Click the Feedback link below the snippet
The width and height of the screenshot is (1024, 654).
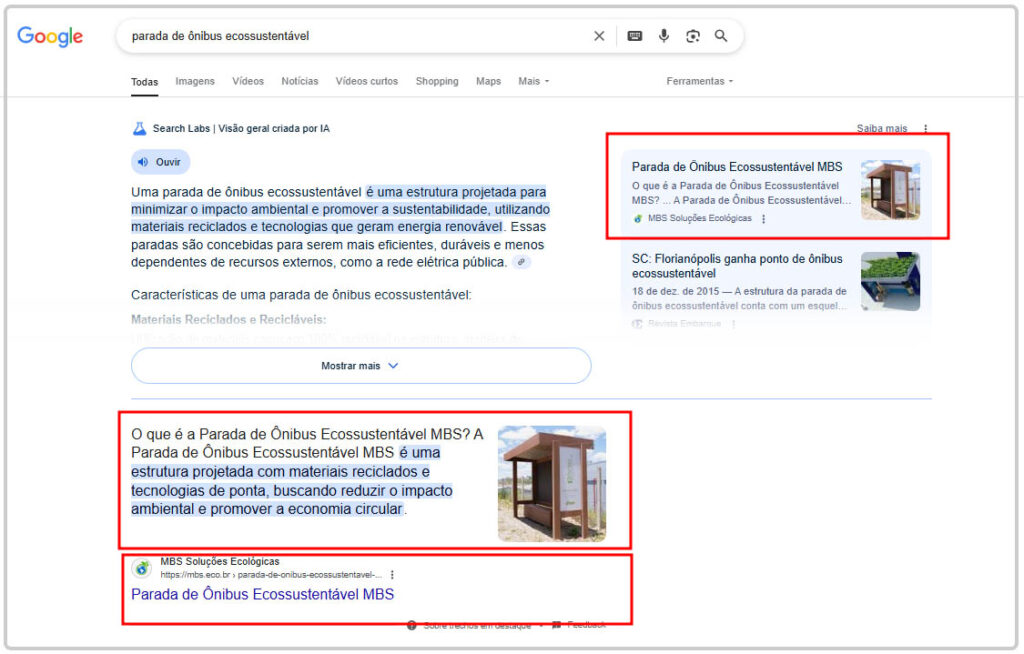580,625
